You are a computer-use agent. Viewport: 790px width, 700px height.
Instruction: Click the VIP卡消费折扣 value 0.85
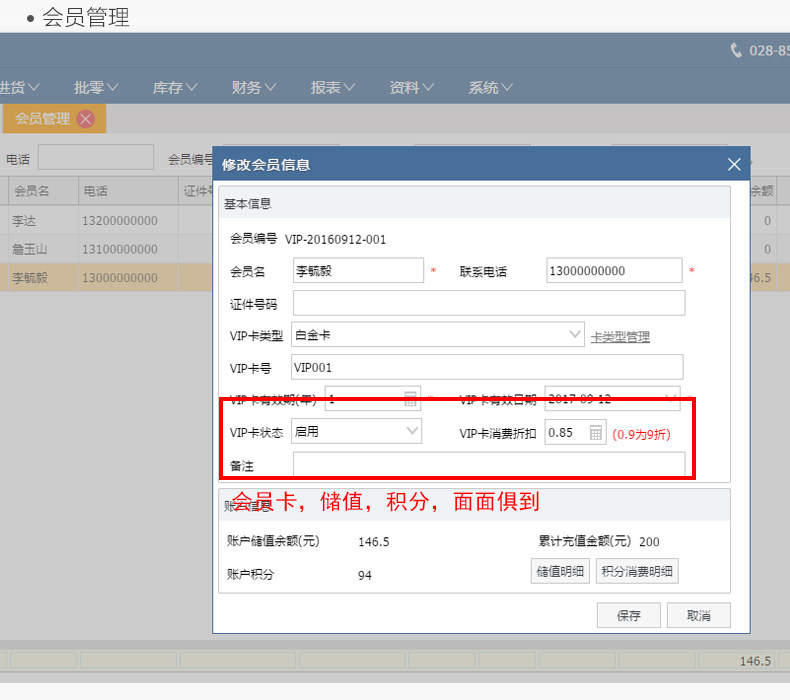560,433
